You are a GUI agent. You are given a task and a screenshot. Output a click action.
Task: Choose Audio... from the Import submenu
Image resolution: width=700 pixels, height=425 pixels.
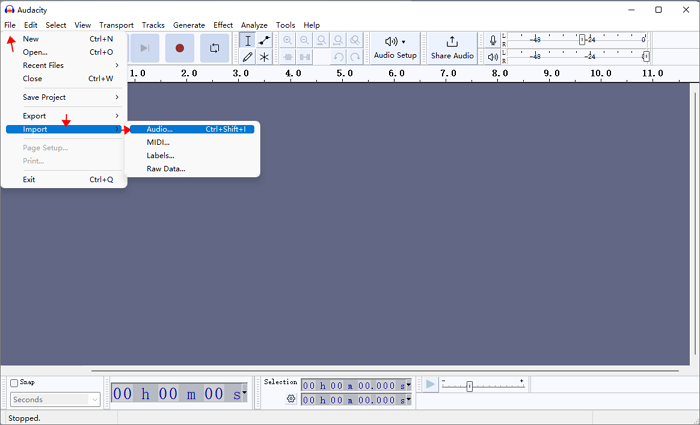tap(160, 129)
